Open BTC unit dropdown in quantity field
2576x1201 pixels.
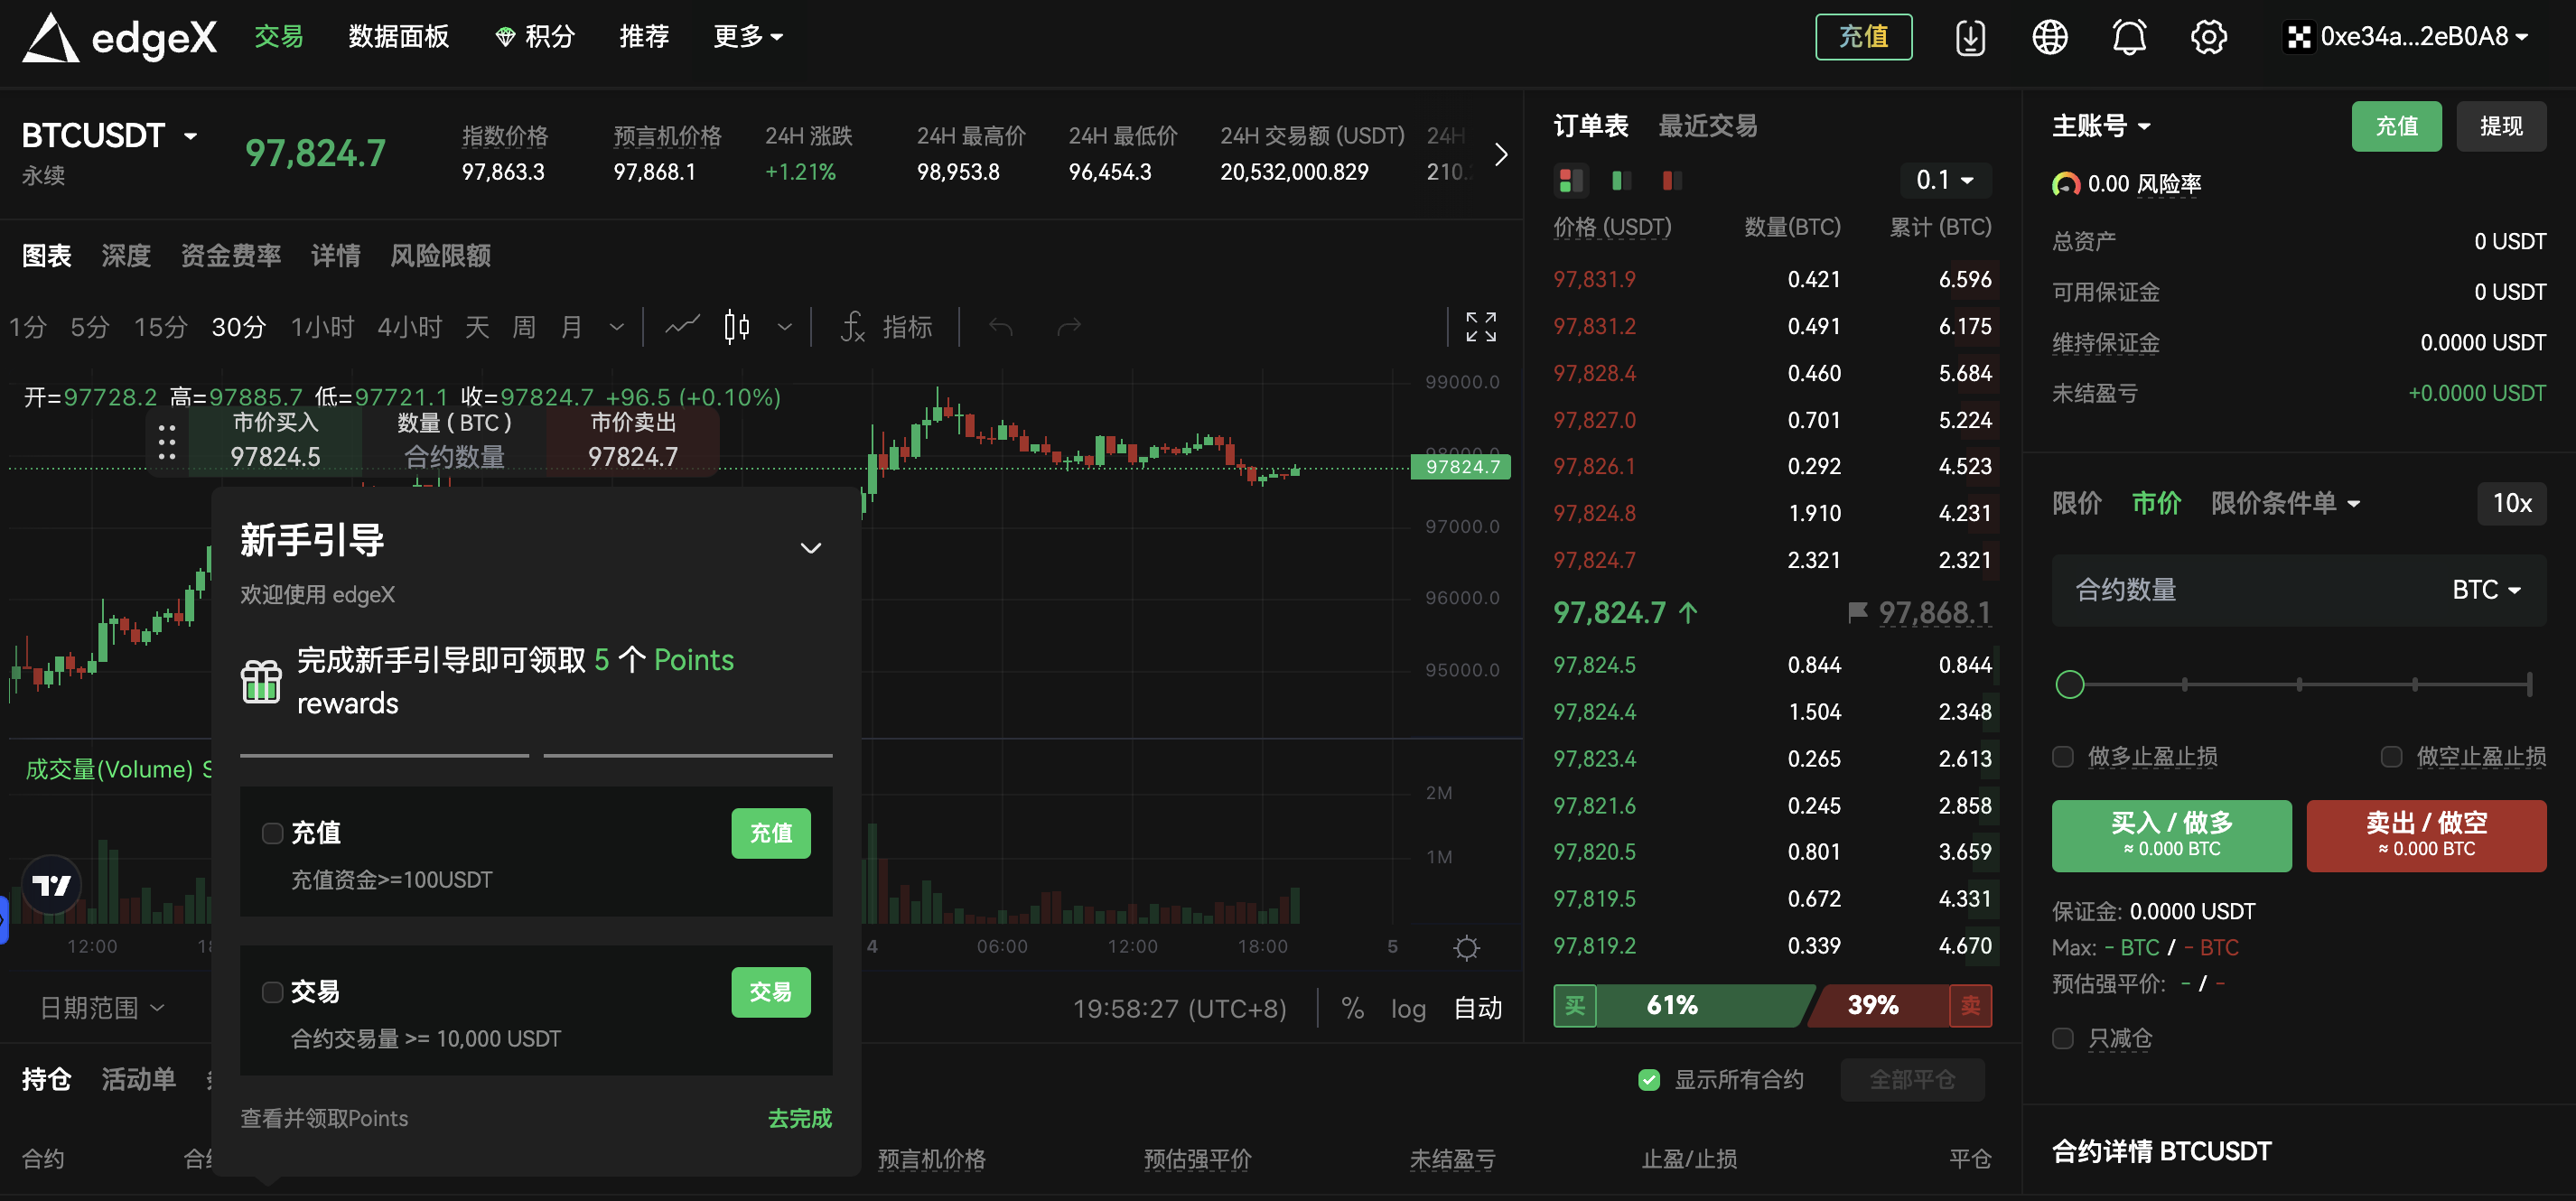tap(2485, 590)
